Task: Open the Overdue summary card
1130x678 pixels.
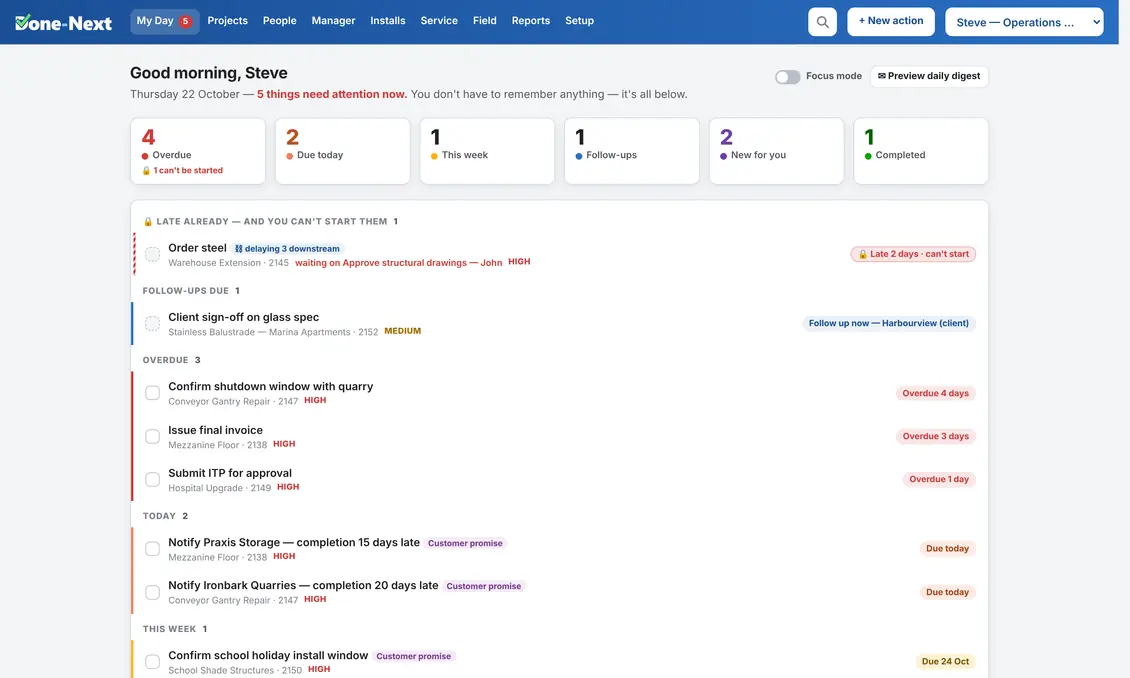Action: click(198, 151)
